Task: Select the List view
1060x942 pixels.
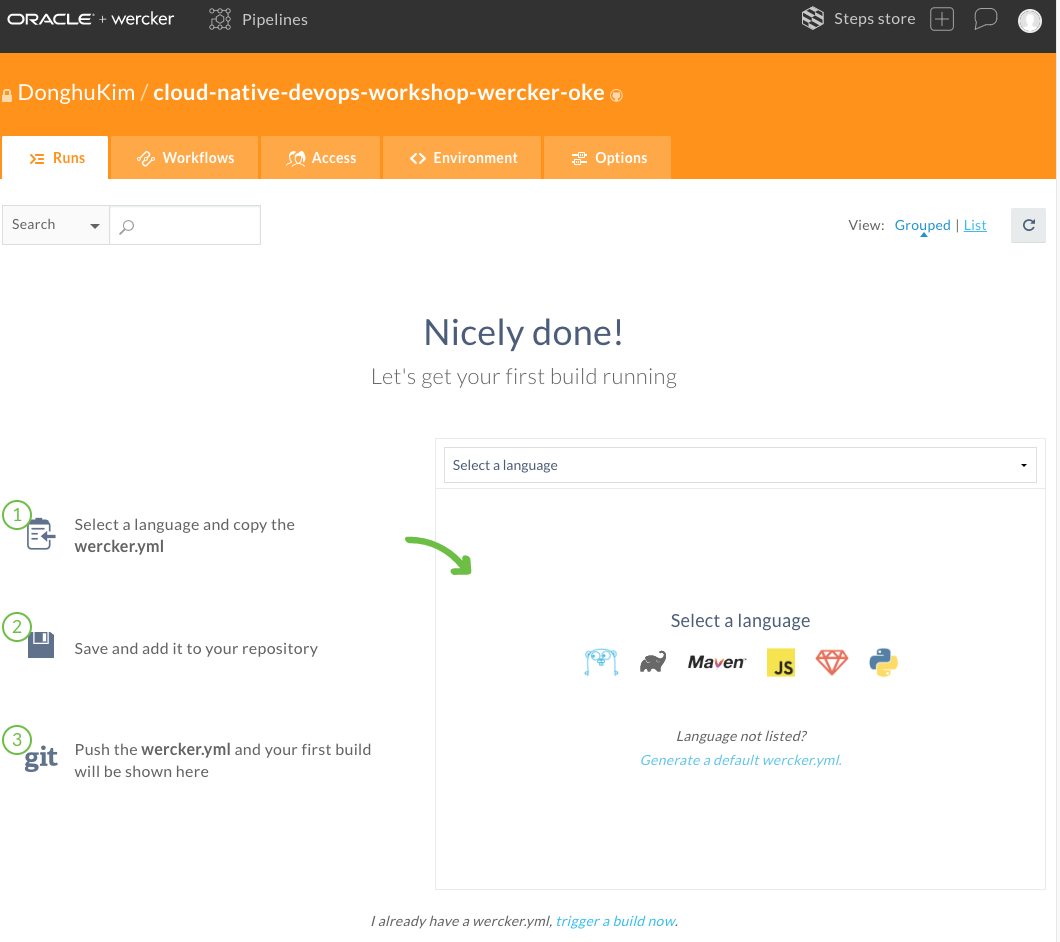Action: tap(975, 225)
